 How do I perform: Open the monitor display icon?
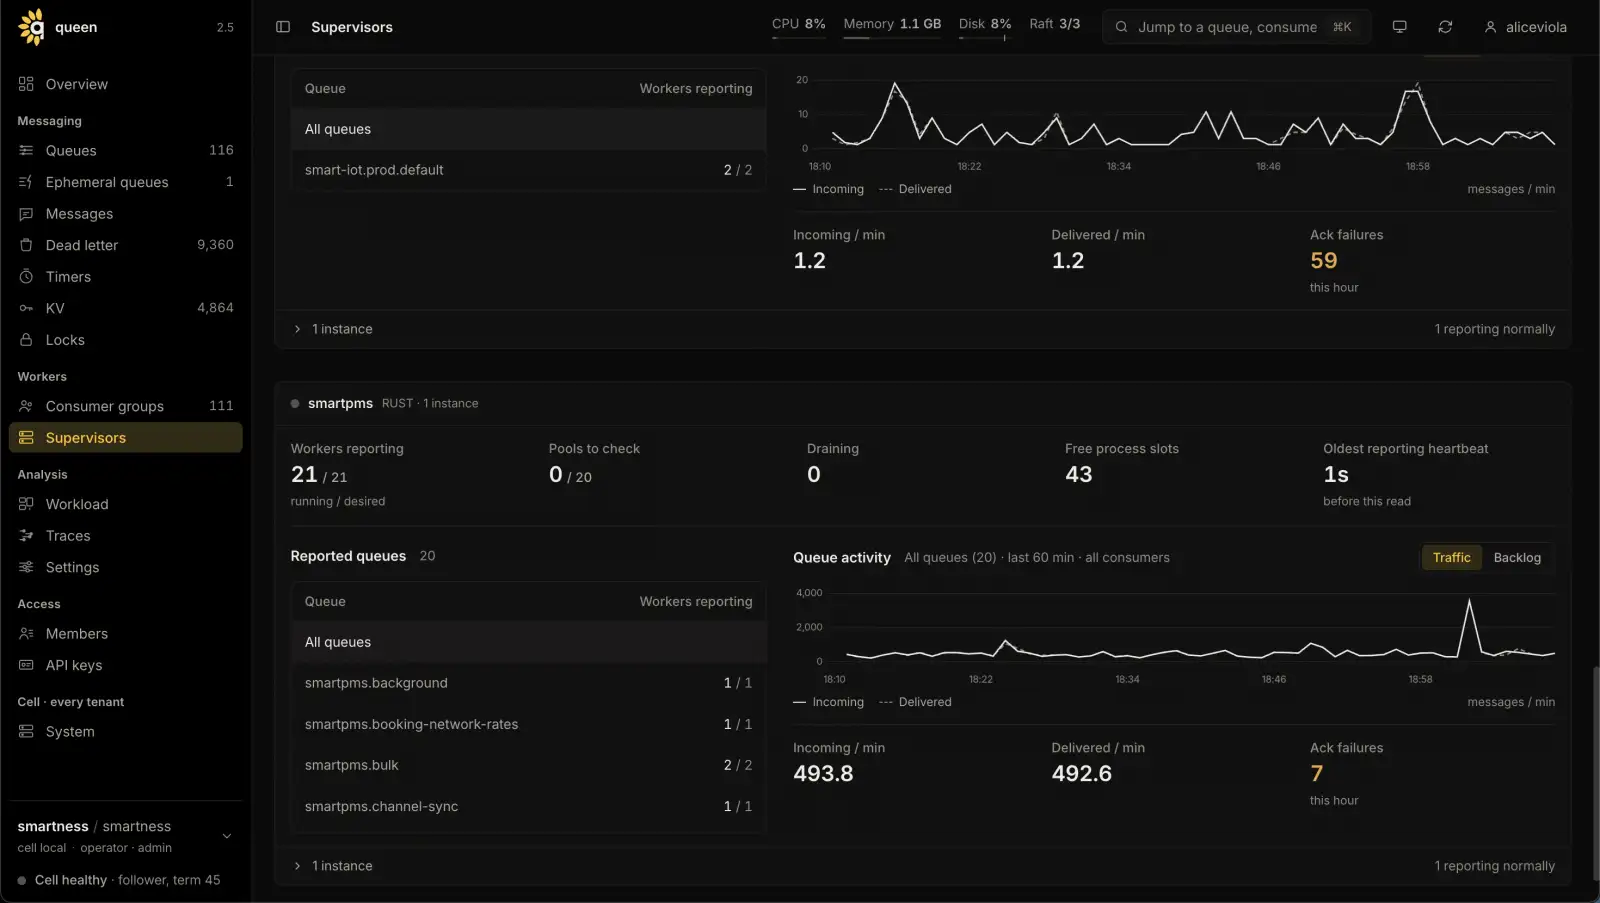click(x=1399, y=27)
